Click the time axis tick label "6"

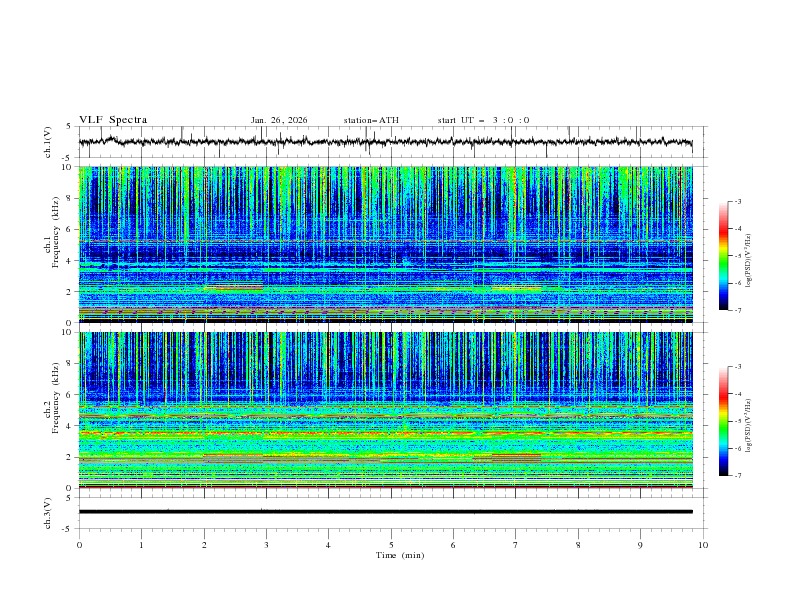pos(453,545)
